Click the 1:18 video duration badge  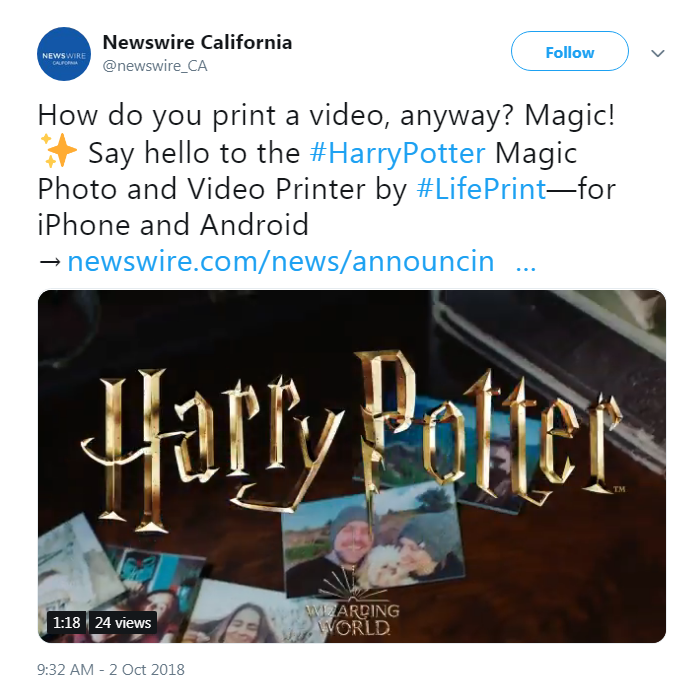66,622
